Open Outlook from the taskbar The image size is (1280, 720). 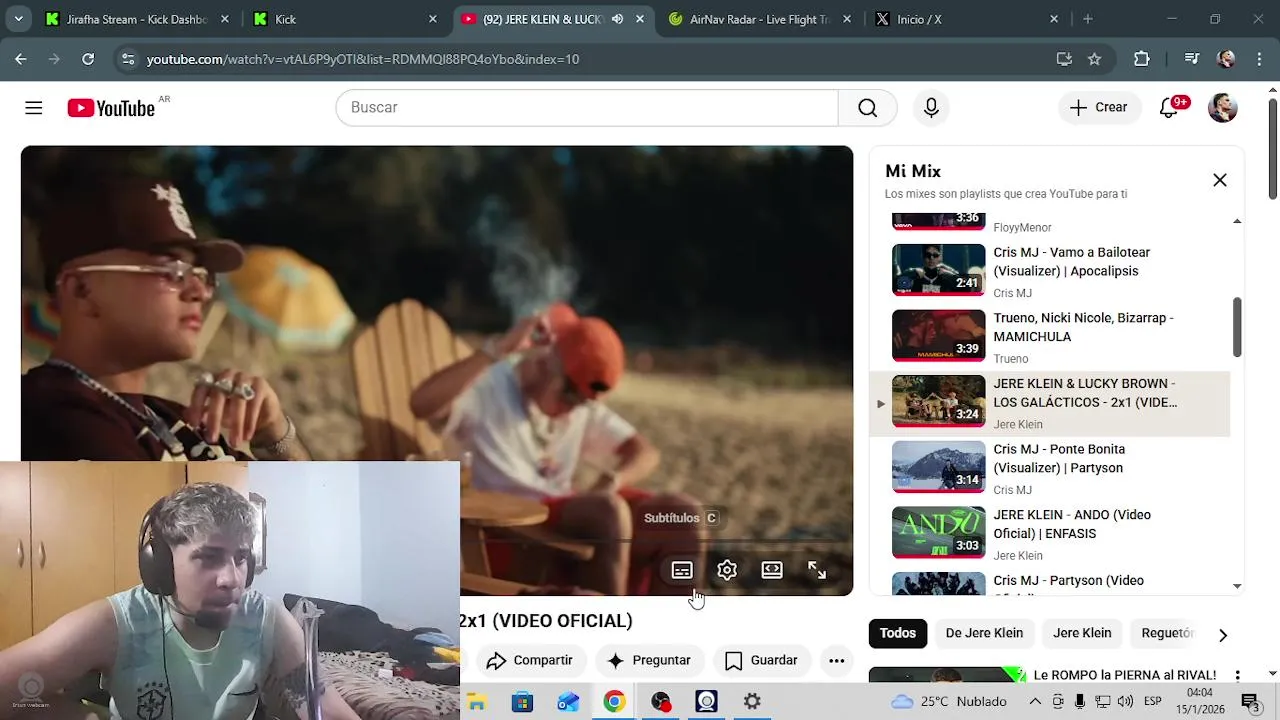568,702
